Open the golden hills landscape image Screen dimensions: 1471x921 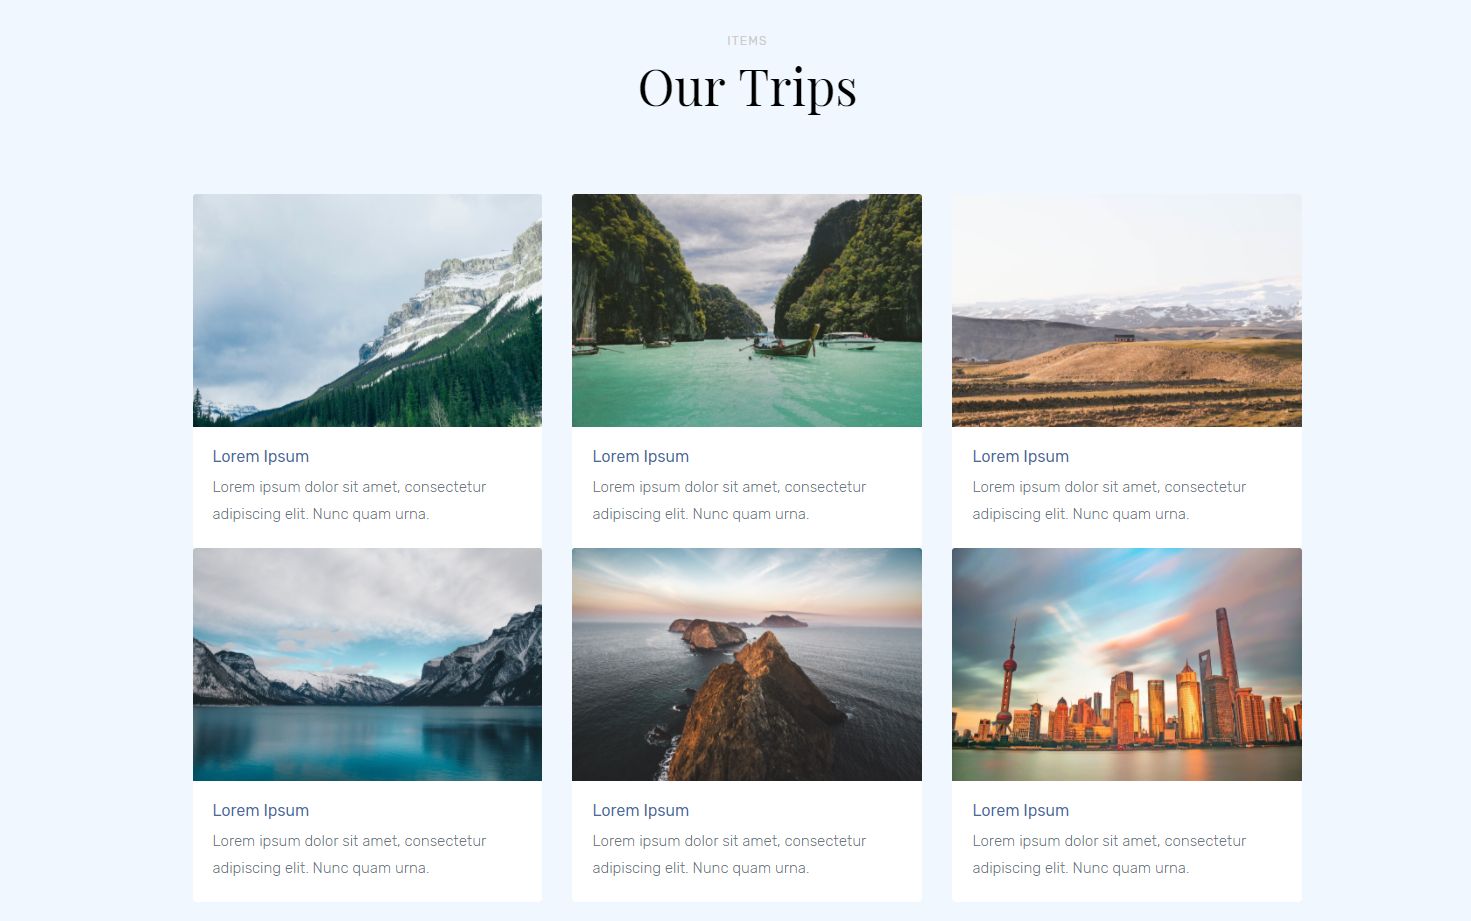coord(1127,310)
